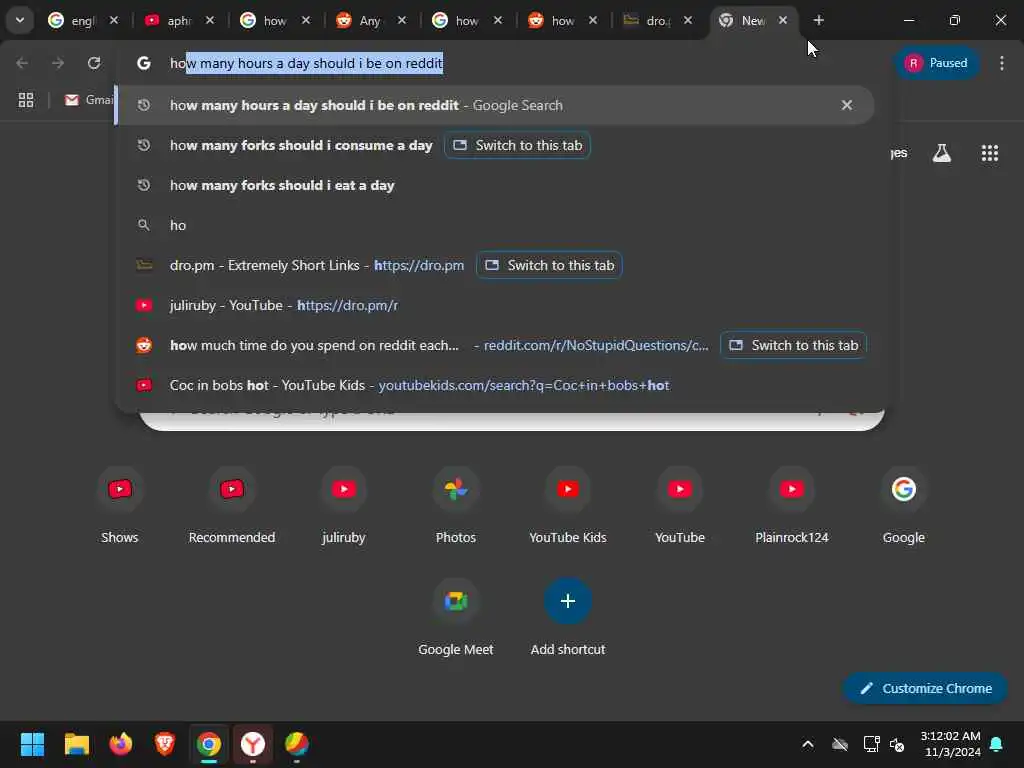The image size is (1024, 768).
Task: Select 'how many hours a day should i be on reddit' suggestion
Action: click(x=494, y=105)
